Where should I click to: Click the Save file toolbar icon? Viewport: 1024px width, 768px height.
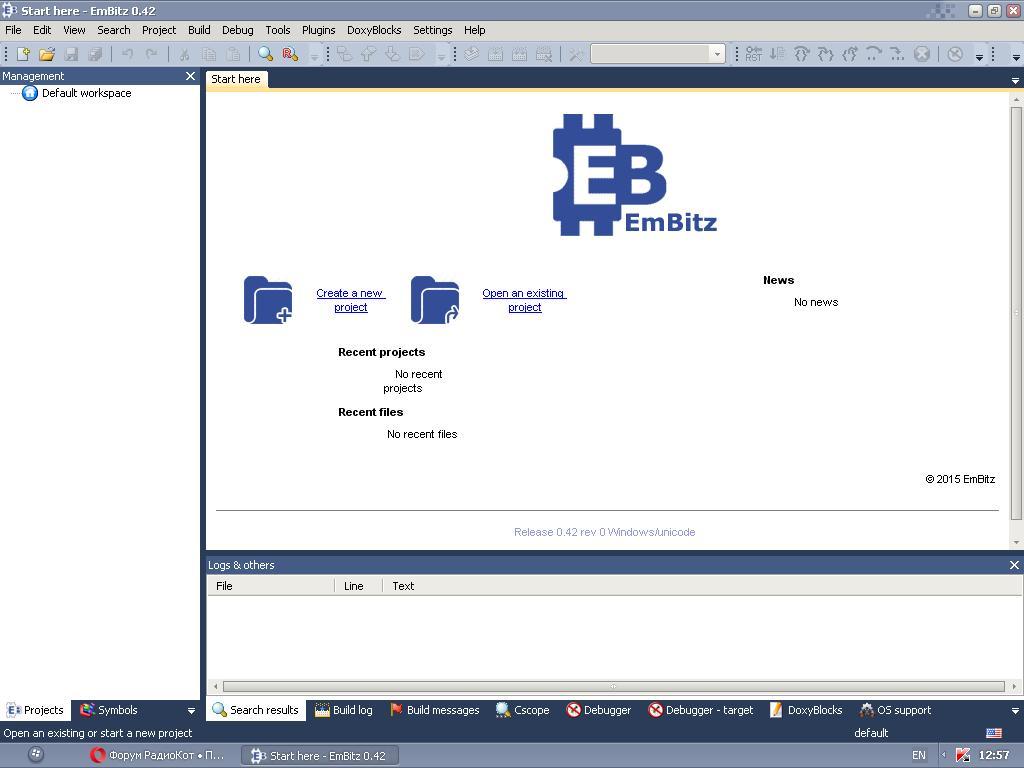pyautogui.click(x=71, y=54)
